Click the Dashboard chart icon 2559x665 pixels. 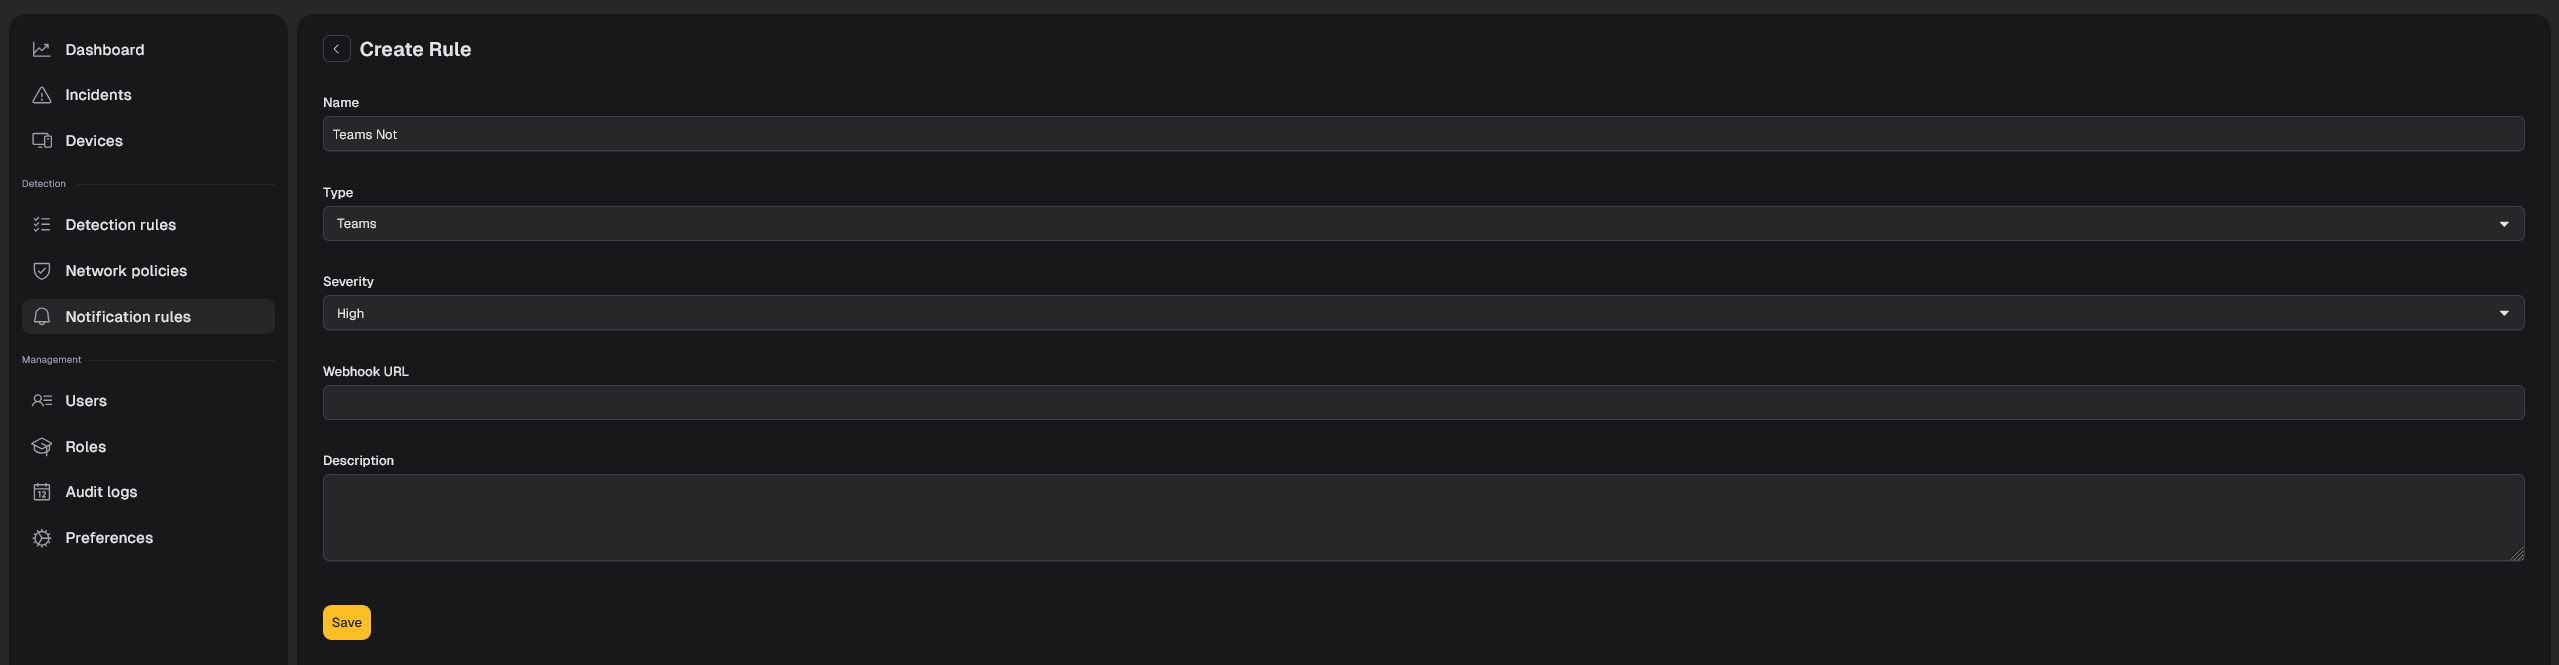[x=41, y=49]
